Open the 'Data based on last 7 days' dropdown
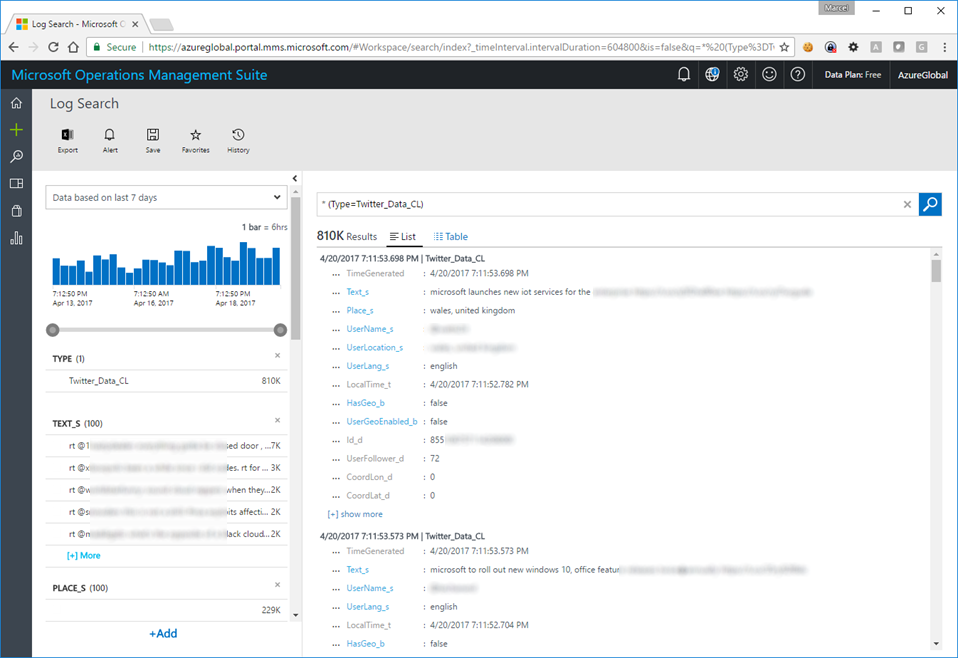The height and width of the screenshot is (658, 958). pyautogui.click(x=166, y=197)
